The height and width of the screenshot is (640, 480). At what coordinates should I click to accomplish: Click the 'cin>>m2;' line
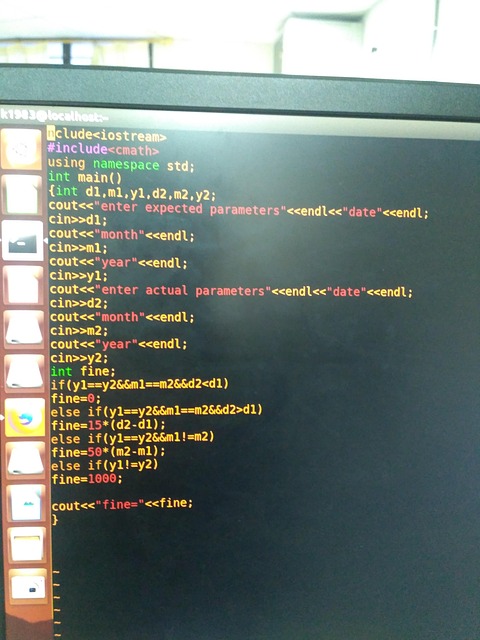click(x=79, y=330)
